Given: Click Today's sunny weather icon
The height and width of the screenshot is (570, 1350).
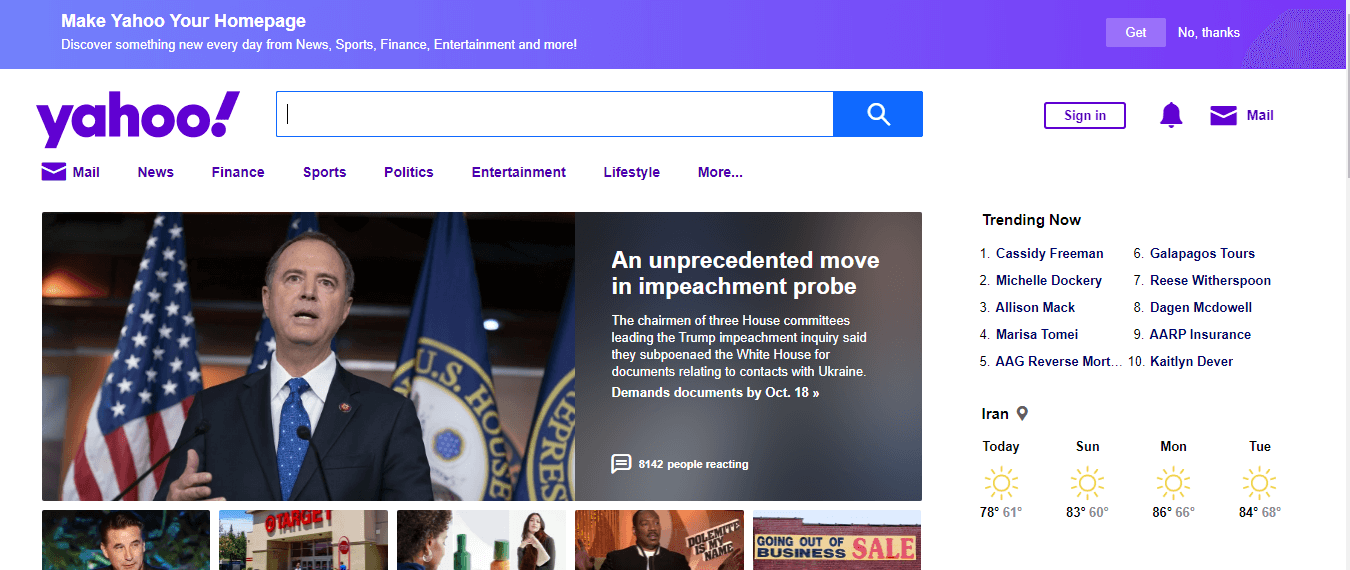Looking at the screenshot, I should (1001, 484).
